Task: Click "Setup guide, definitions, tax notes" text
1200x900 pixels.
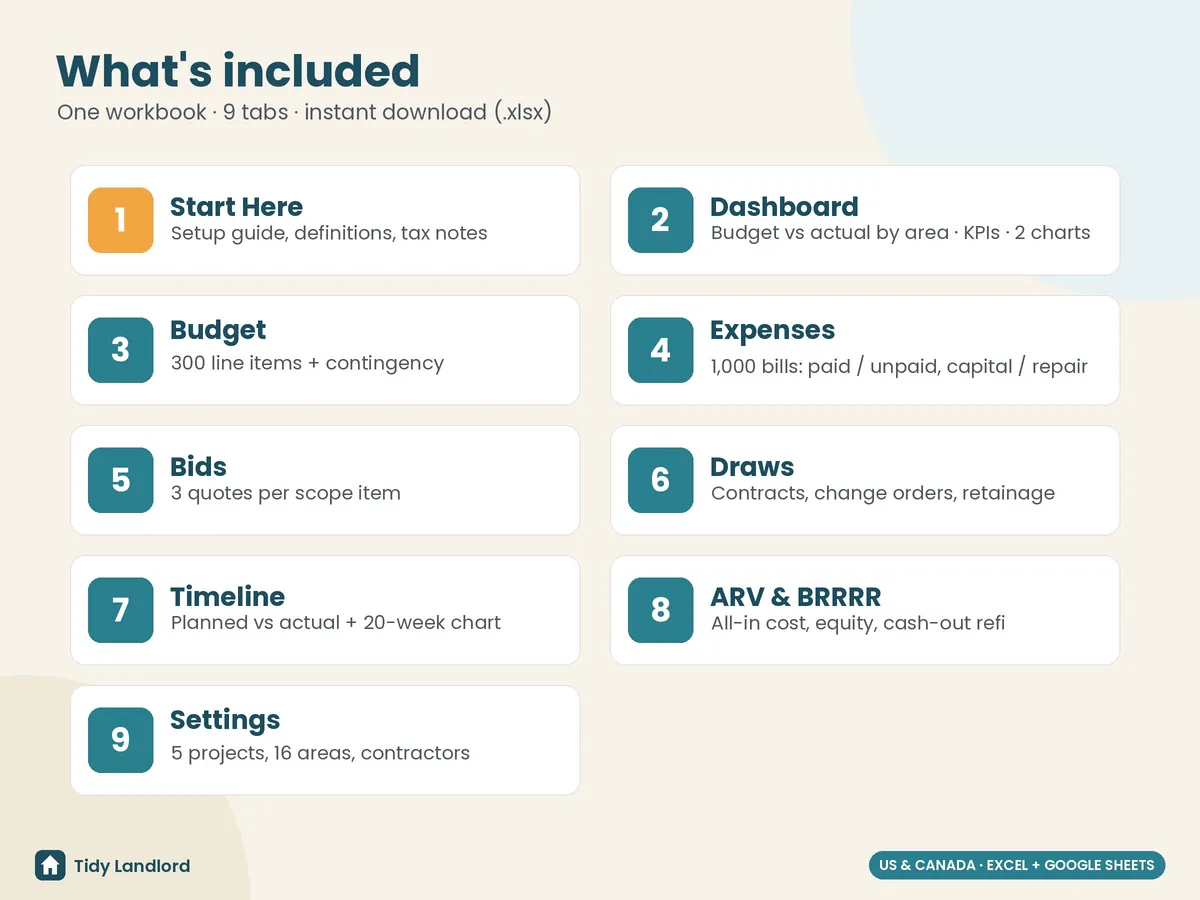Action: coord(329,234)
